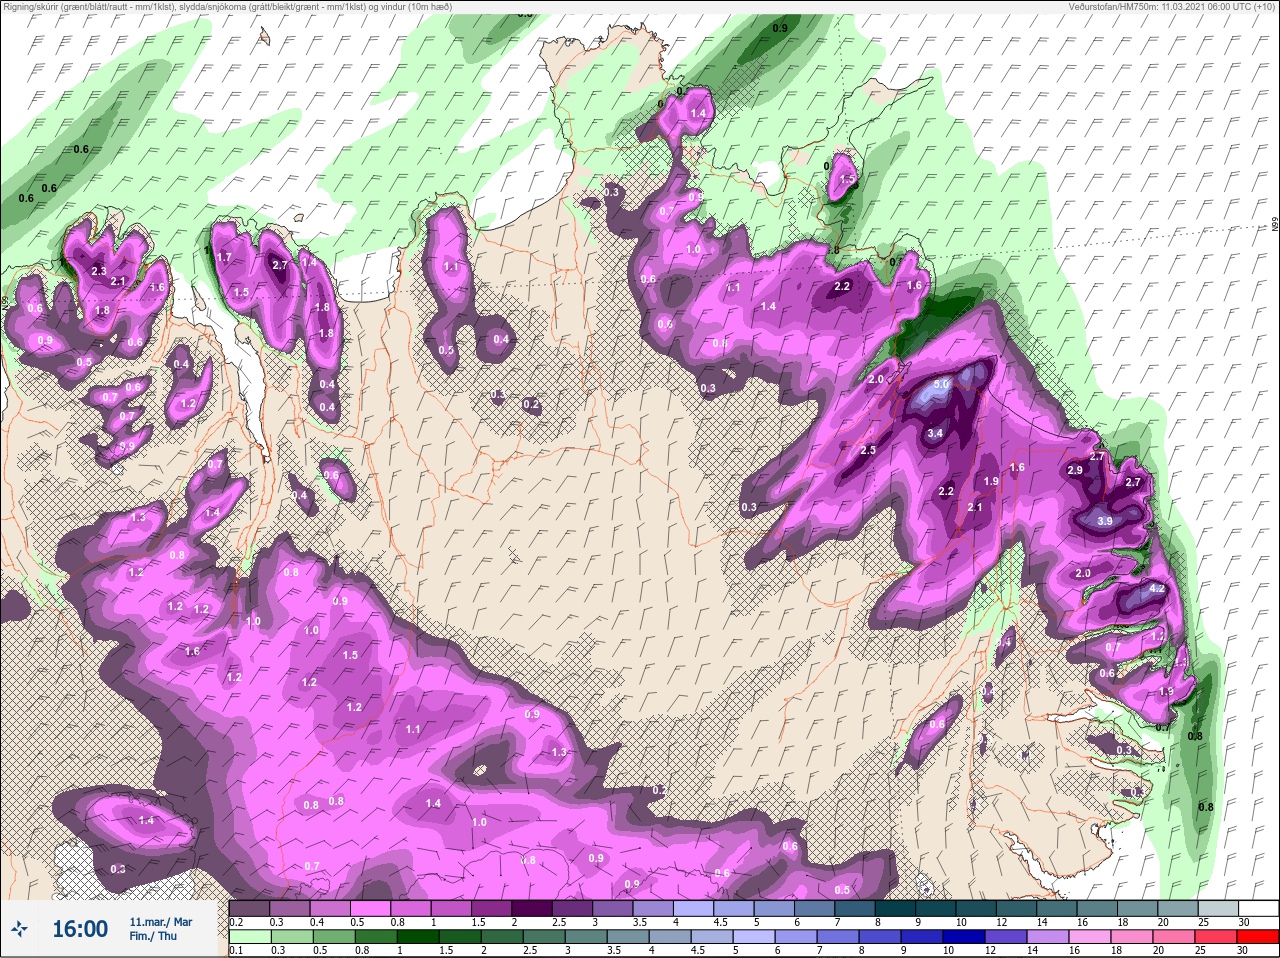Click the date text '11.mar./ Mar'

pos(161,922)
